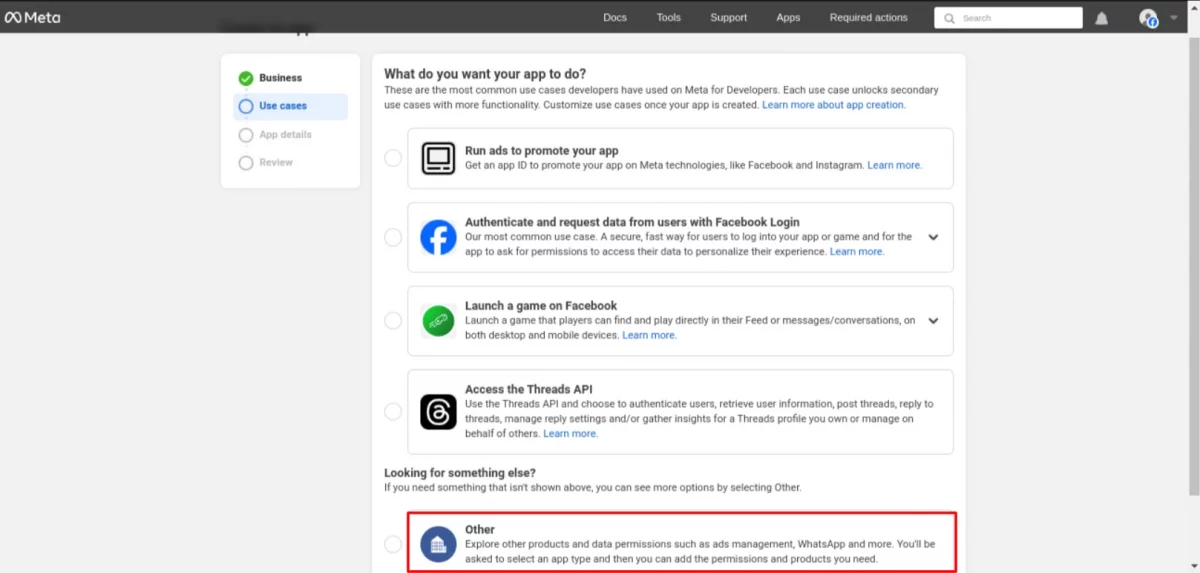The image size is (1200, 573).
Task: Click the Run ads monitor icon
Action: click(438, 158)
